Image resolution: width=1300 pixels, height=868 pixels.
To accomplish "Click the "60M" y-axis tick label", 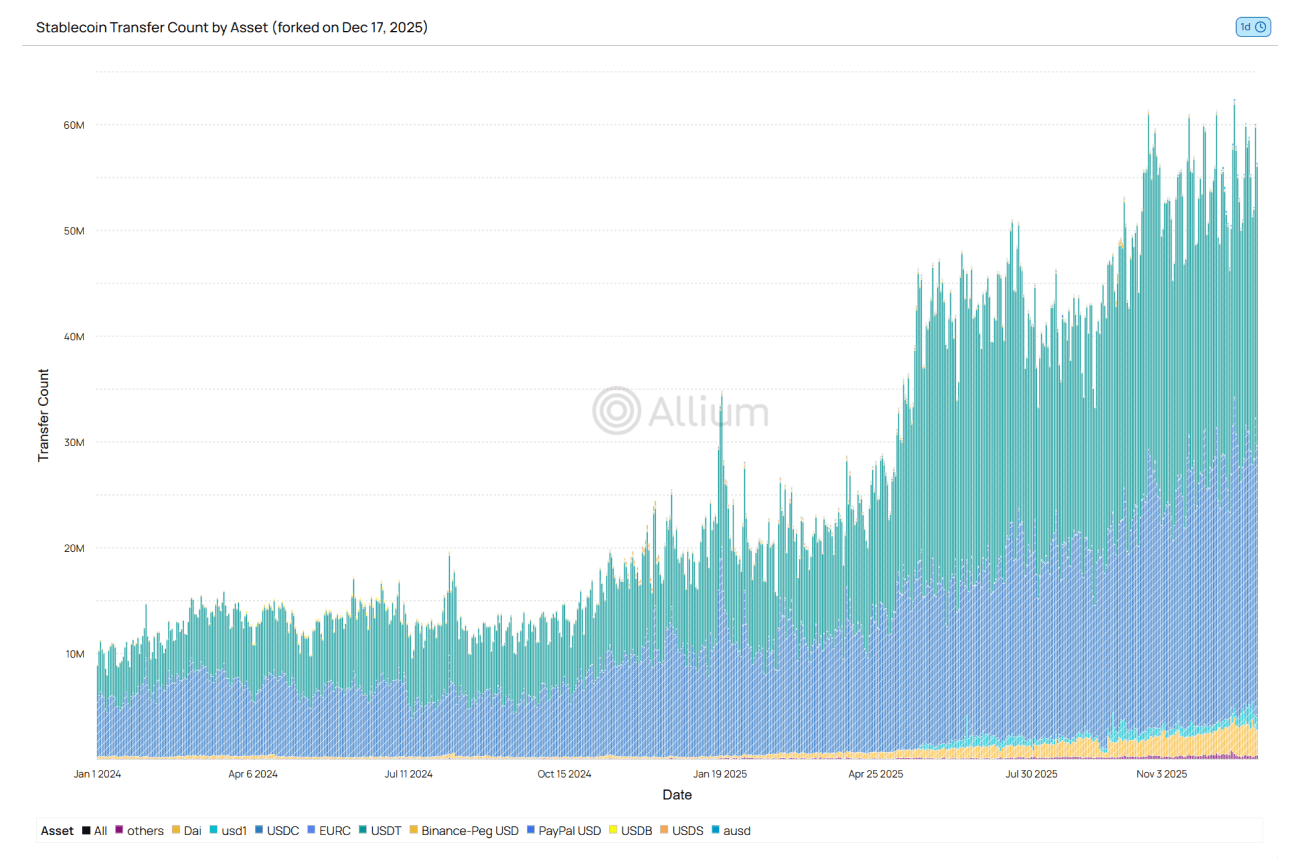I will (x=74, y=125).
